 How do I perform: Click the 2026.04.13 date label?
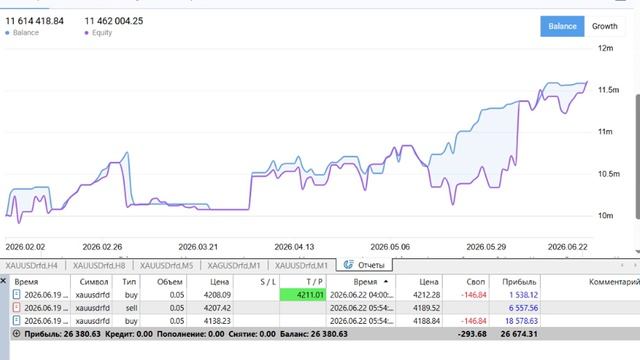pyautogui.click(x=294, y=247)
